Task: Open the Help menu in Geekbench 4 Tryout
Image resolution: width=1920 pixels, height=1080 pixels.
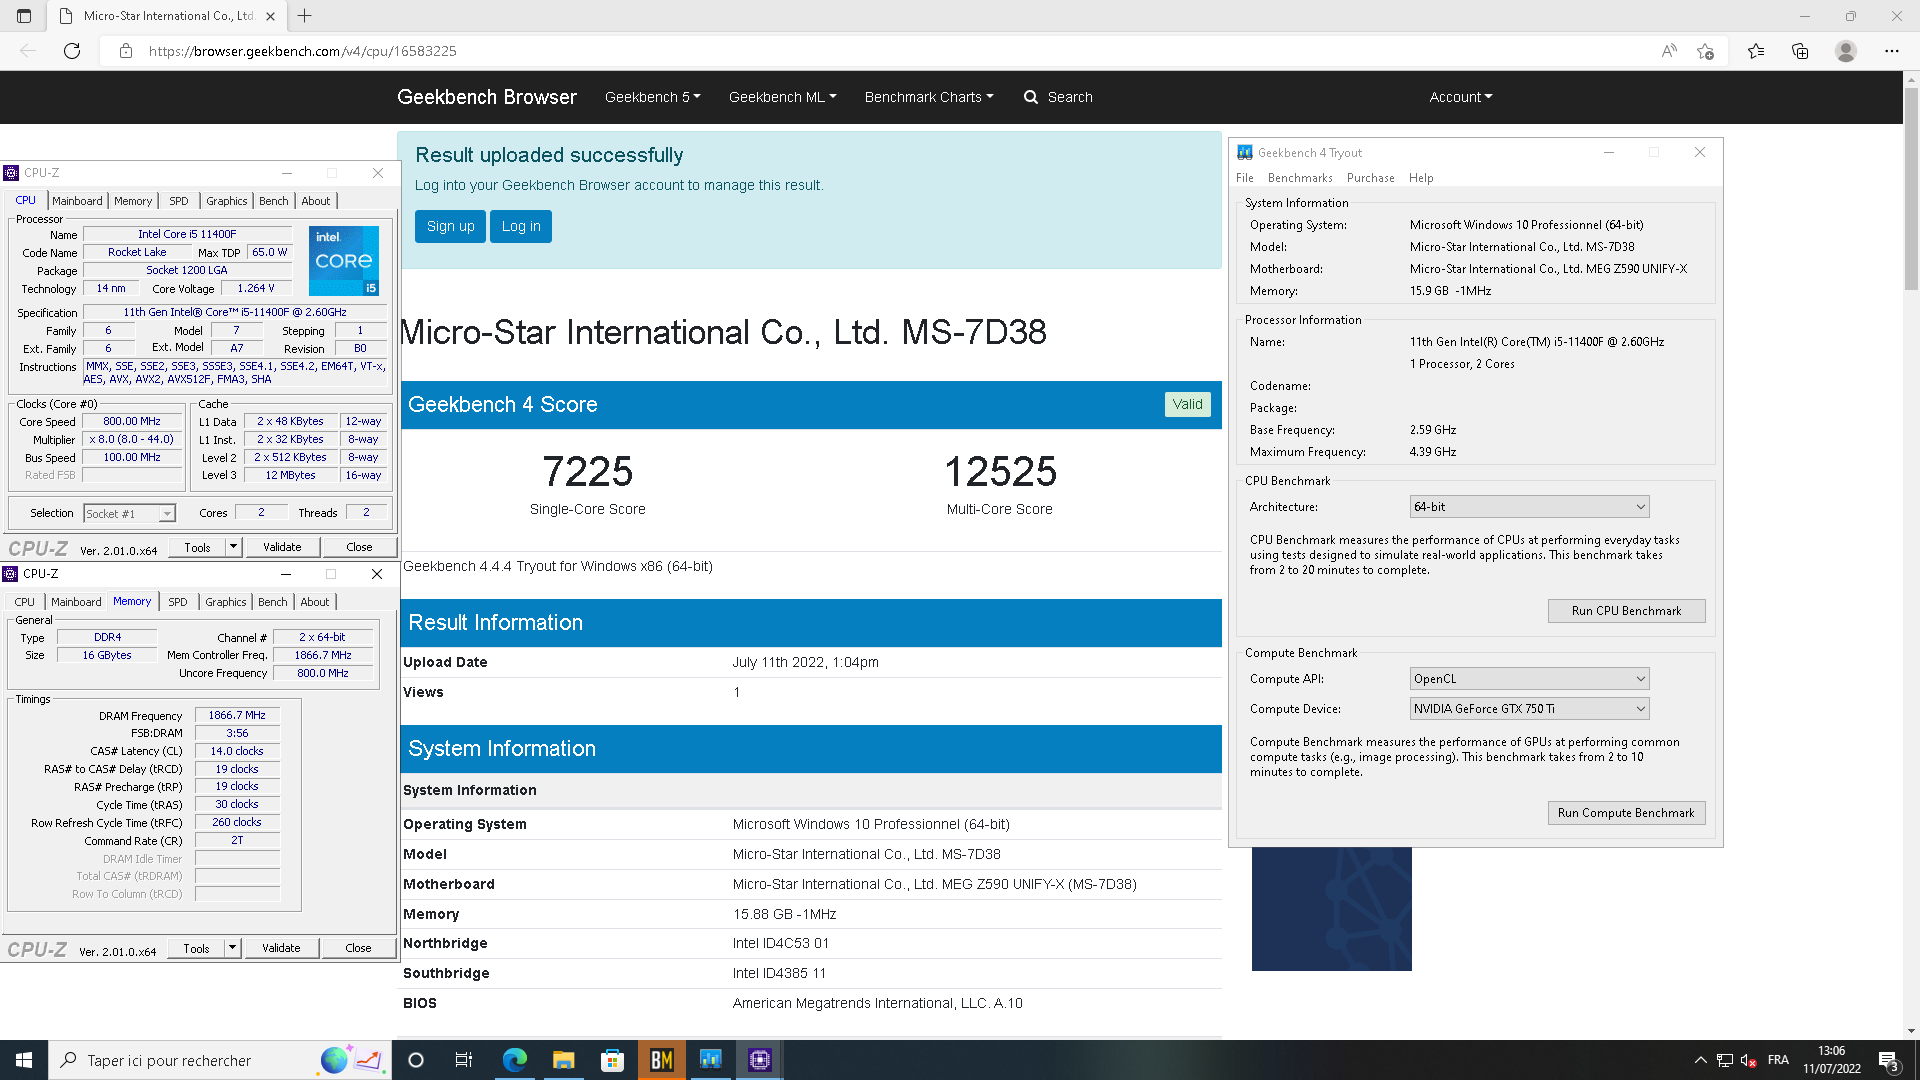Action: 1421,178
